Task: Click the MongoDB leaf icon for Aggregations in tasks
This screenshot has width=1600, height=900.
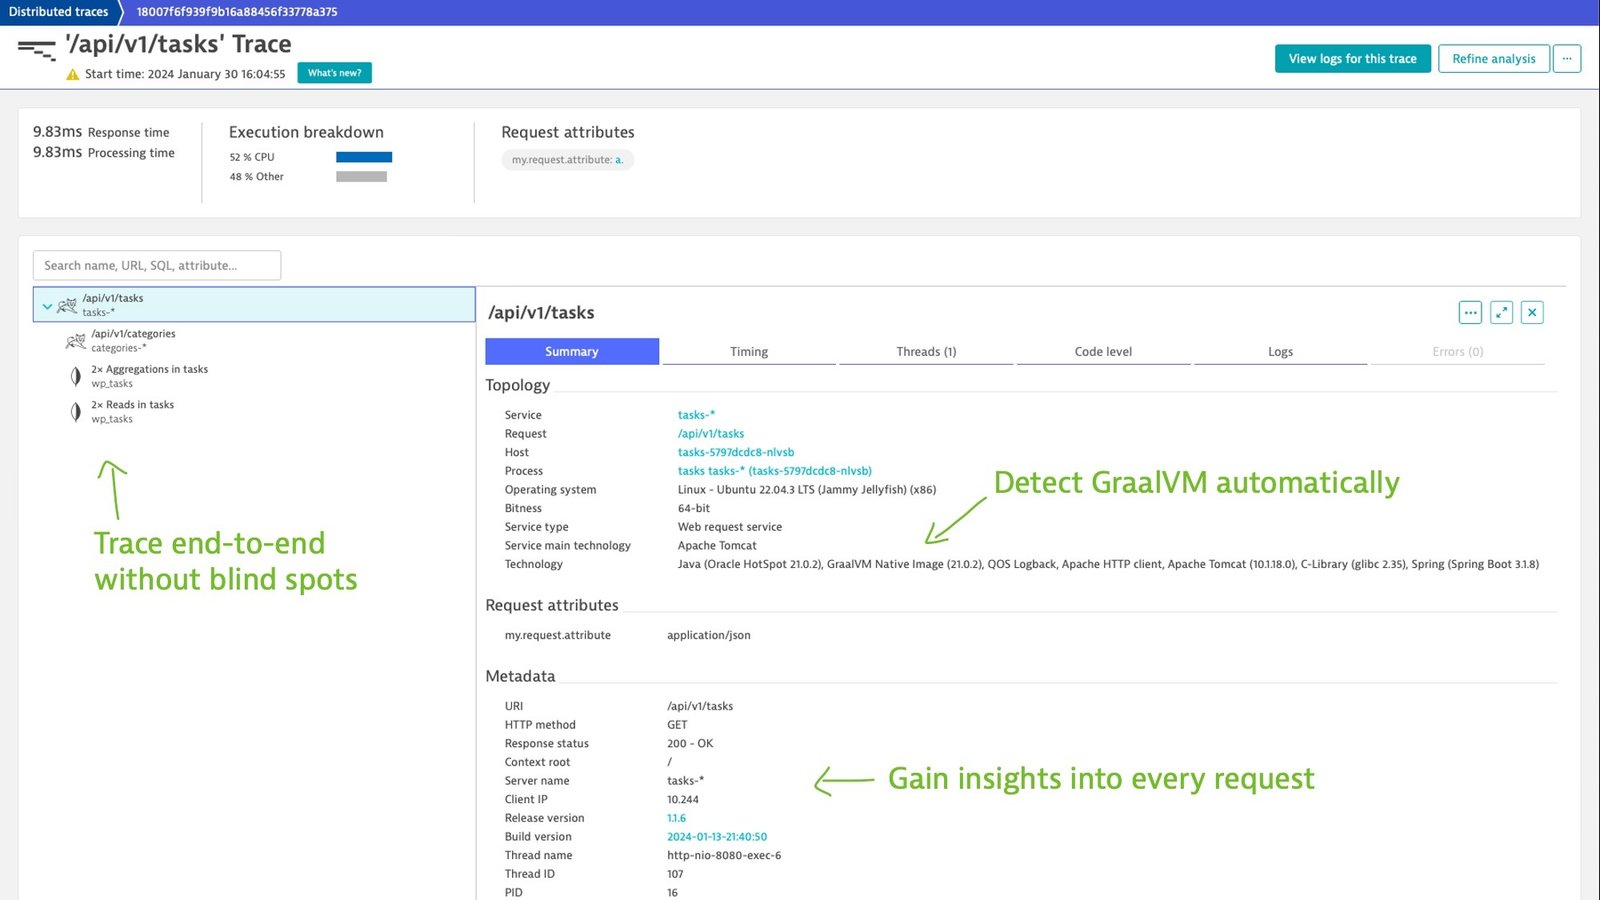Action: tap(75, 376)
